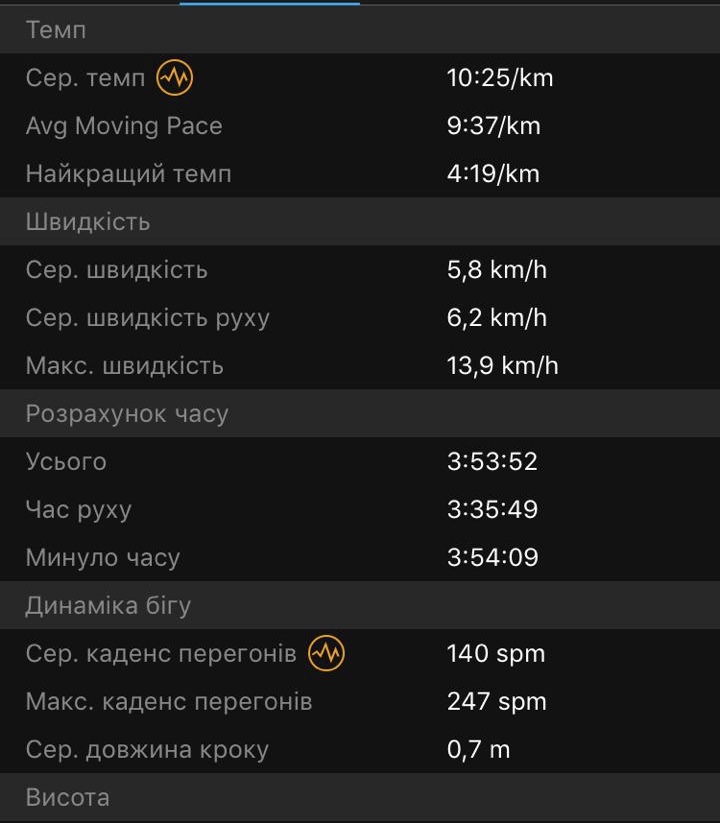
Task: Tap the Усього time label
Action: click(66, 461)
